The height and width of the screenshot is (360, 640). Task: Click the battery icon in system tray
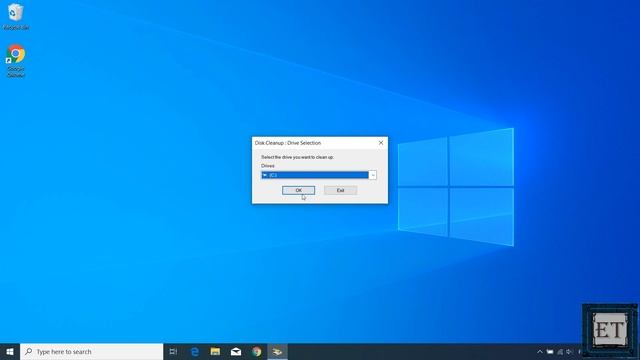(550, 351)
